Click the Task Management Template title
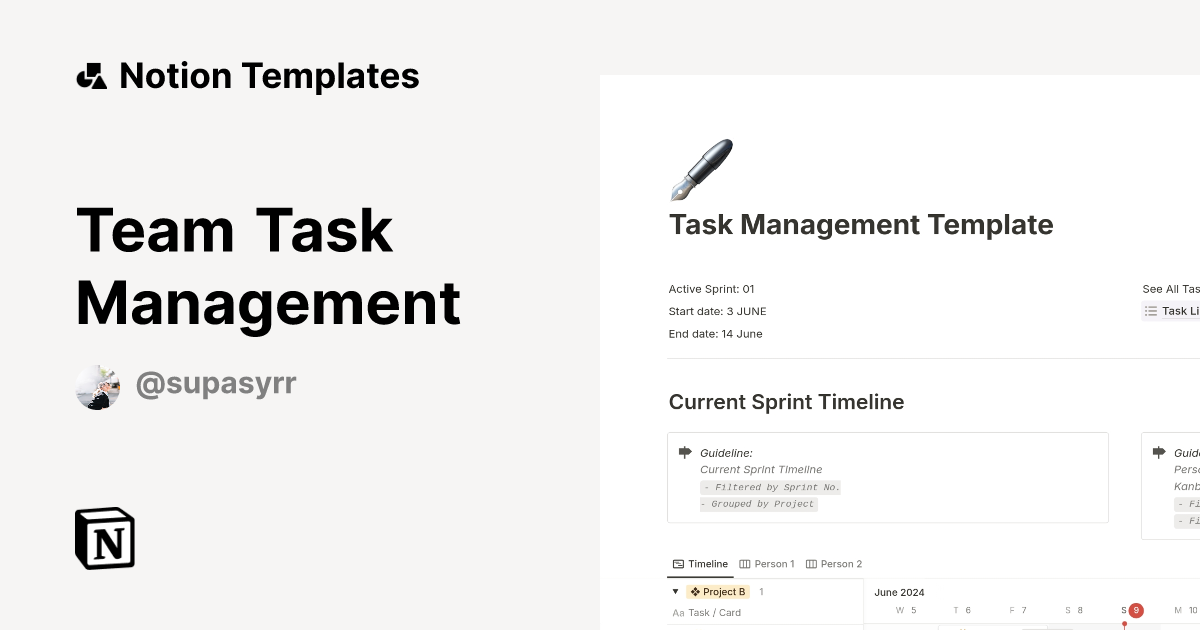 pyautogui.click(x=862, y=224)
